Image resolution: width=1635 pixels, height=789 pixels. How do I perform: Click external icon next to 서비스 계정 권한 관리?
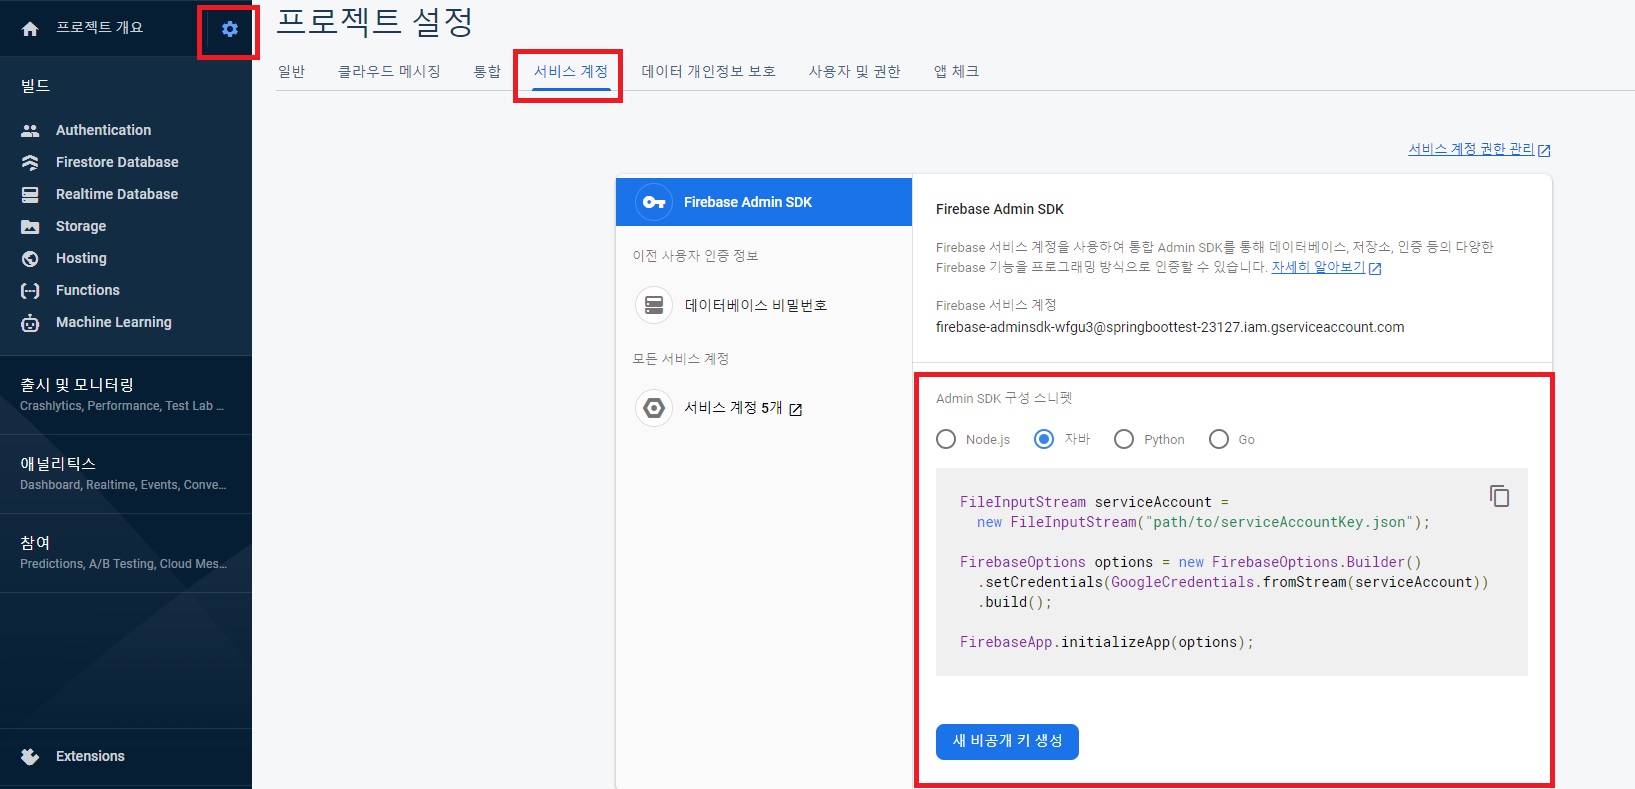1544,150
